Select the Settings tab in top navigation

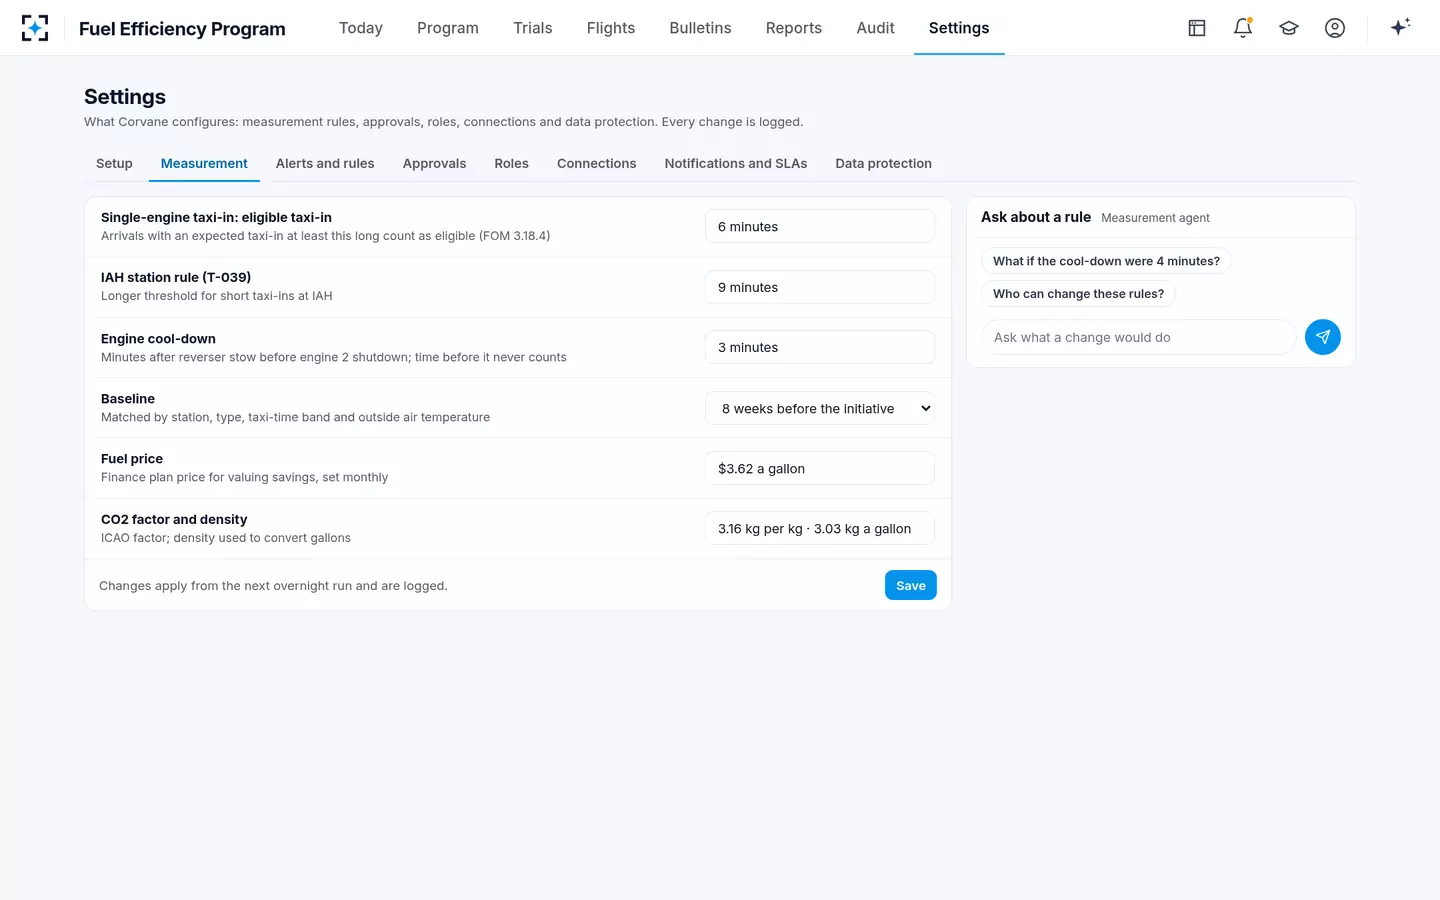pyautogui.click(x=959, y=28)
